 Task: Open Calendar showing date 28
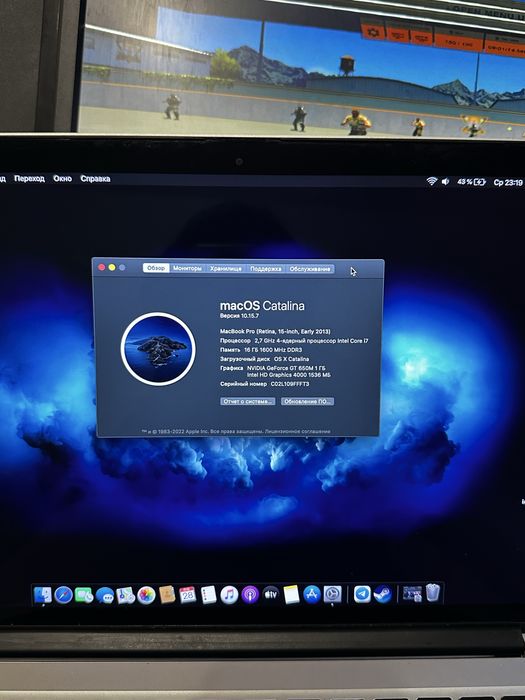pos(188,595)
